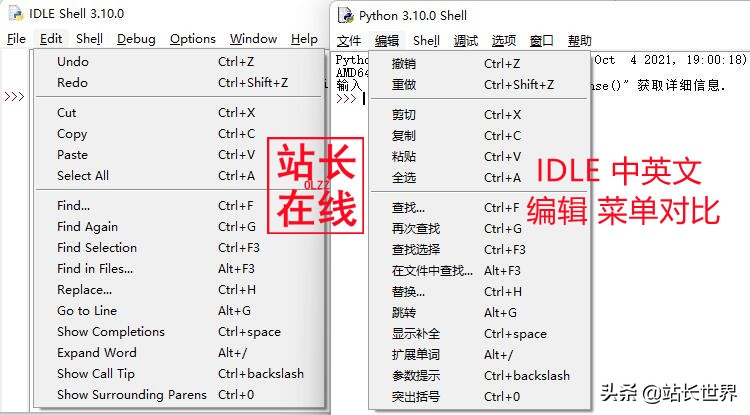
Task: Select Cut in the Edit menu
Action: coord(180,113)
